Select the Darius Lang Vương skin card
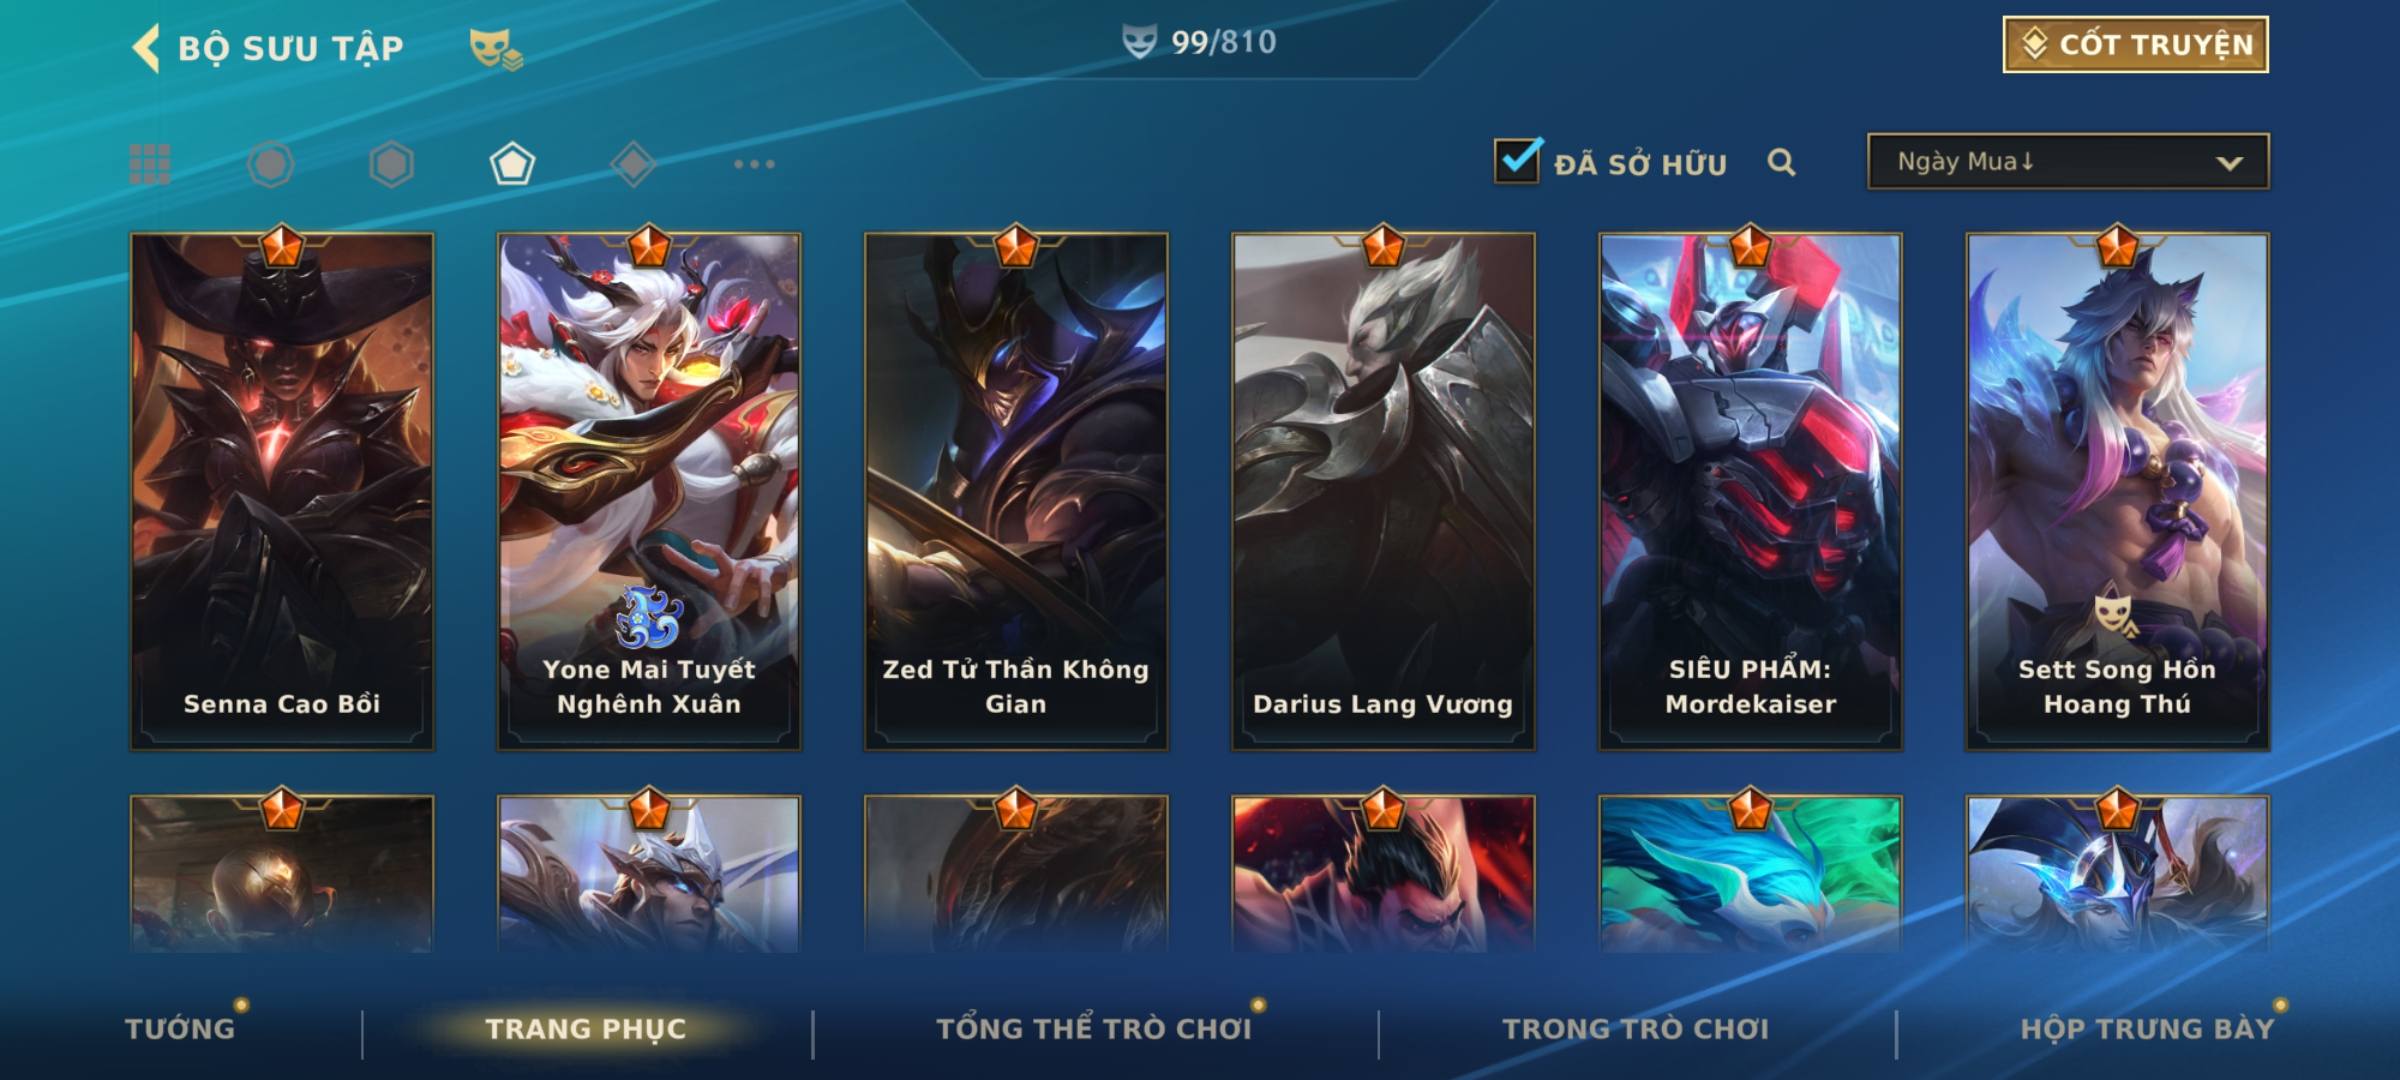The image size is (2400, 1080). click(x=1383, y=491)
